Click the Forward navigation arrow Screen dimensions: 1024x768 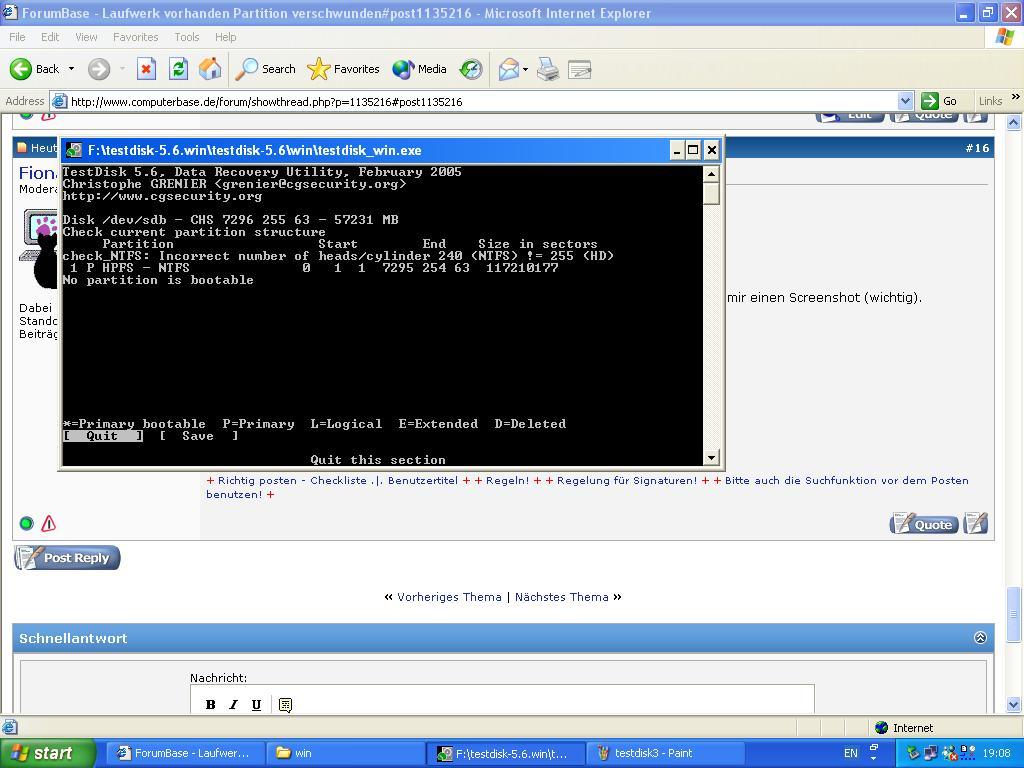[x=99, y=69]
